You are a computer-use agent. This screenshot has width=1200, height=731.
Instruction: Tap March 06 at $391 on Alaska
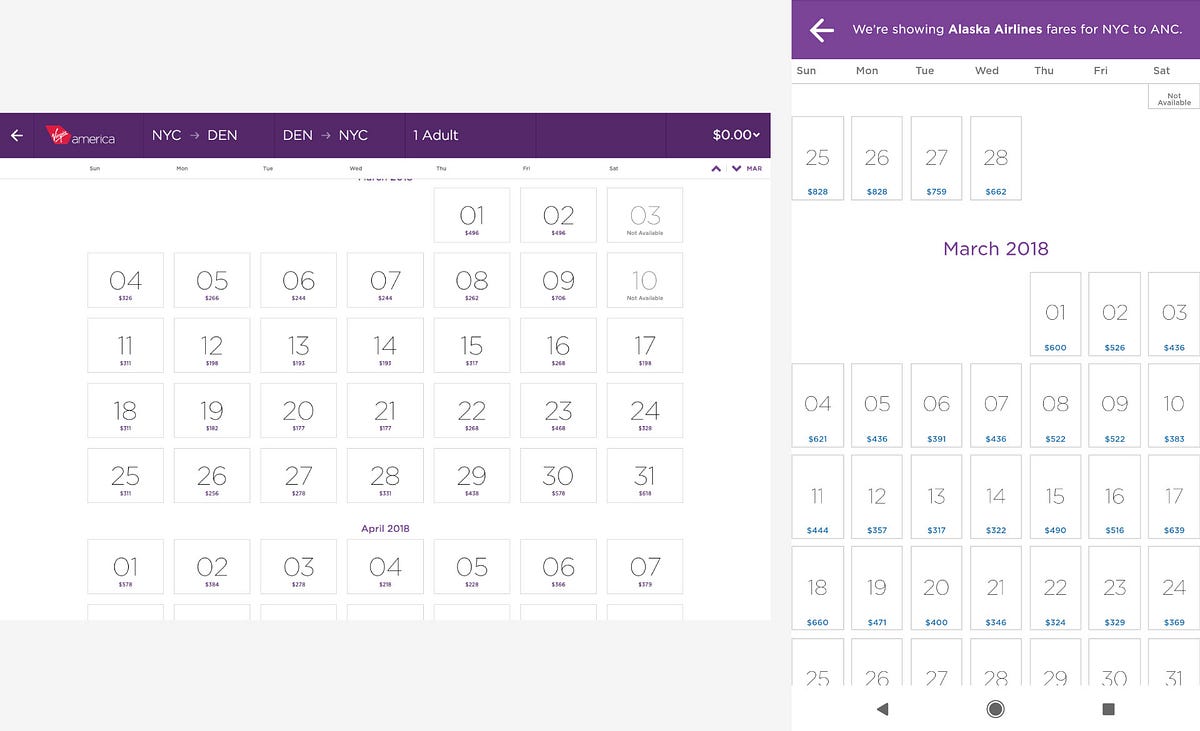tap(936, 405)
